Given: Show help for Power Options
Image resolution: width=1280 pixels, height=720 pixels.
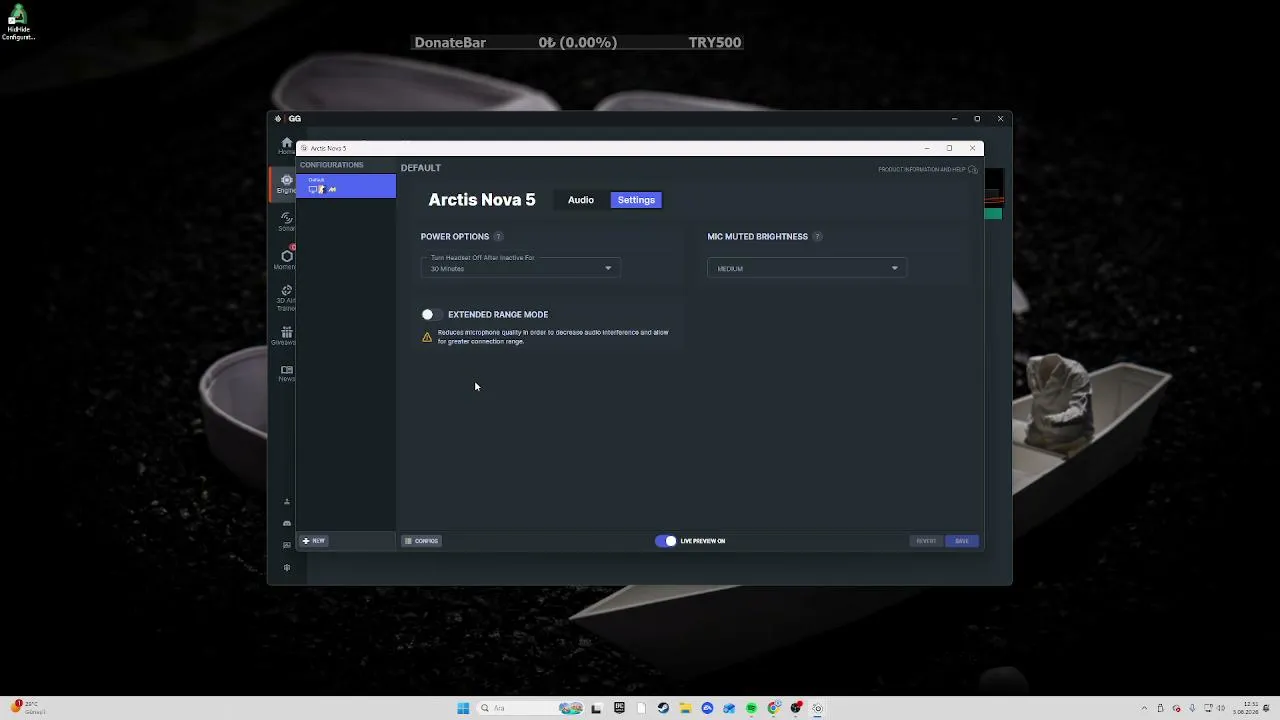Looking at the screenshot, I should pyautogui.click(x=498, y=237).
